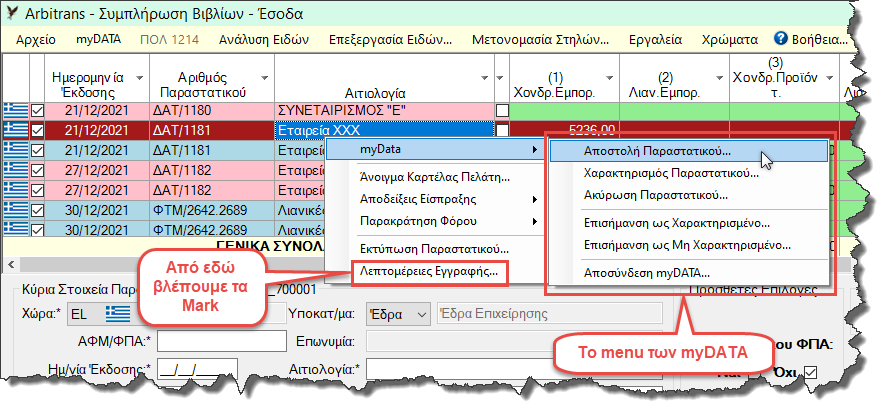Toggle the selection checkbox of the ΔΑΤ/1180 row
This screenshot has height=402, width=877.
point(37,111)
